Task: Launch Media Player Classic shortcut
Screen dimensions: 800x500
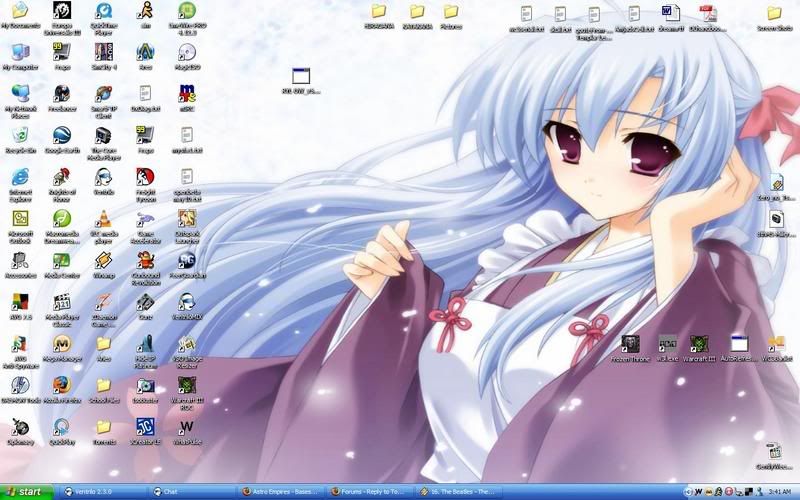Action: [x=61, y=303]
